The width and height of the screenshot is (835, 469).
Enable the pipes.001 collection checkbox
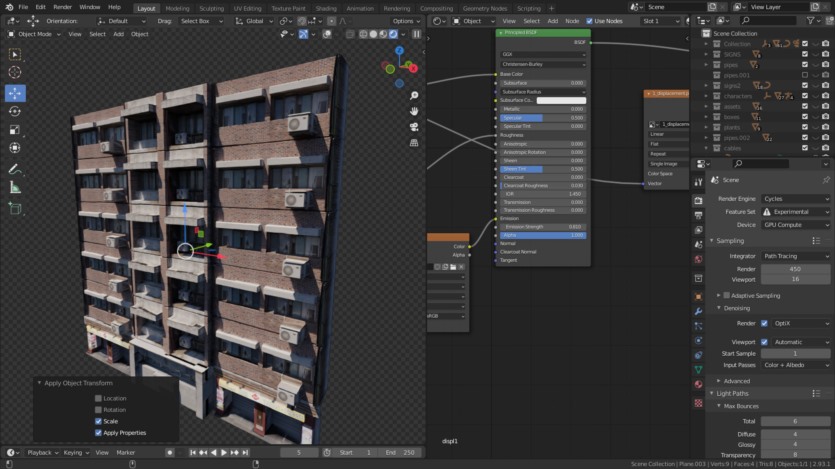tap(805, 75)
